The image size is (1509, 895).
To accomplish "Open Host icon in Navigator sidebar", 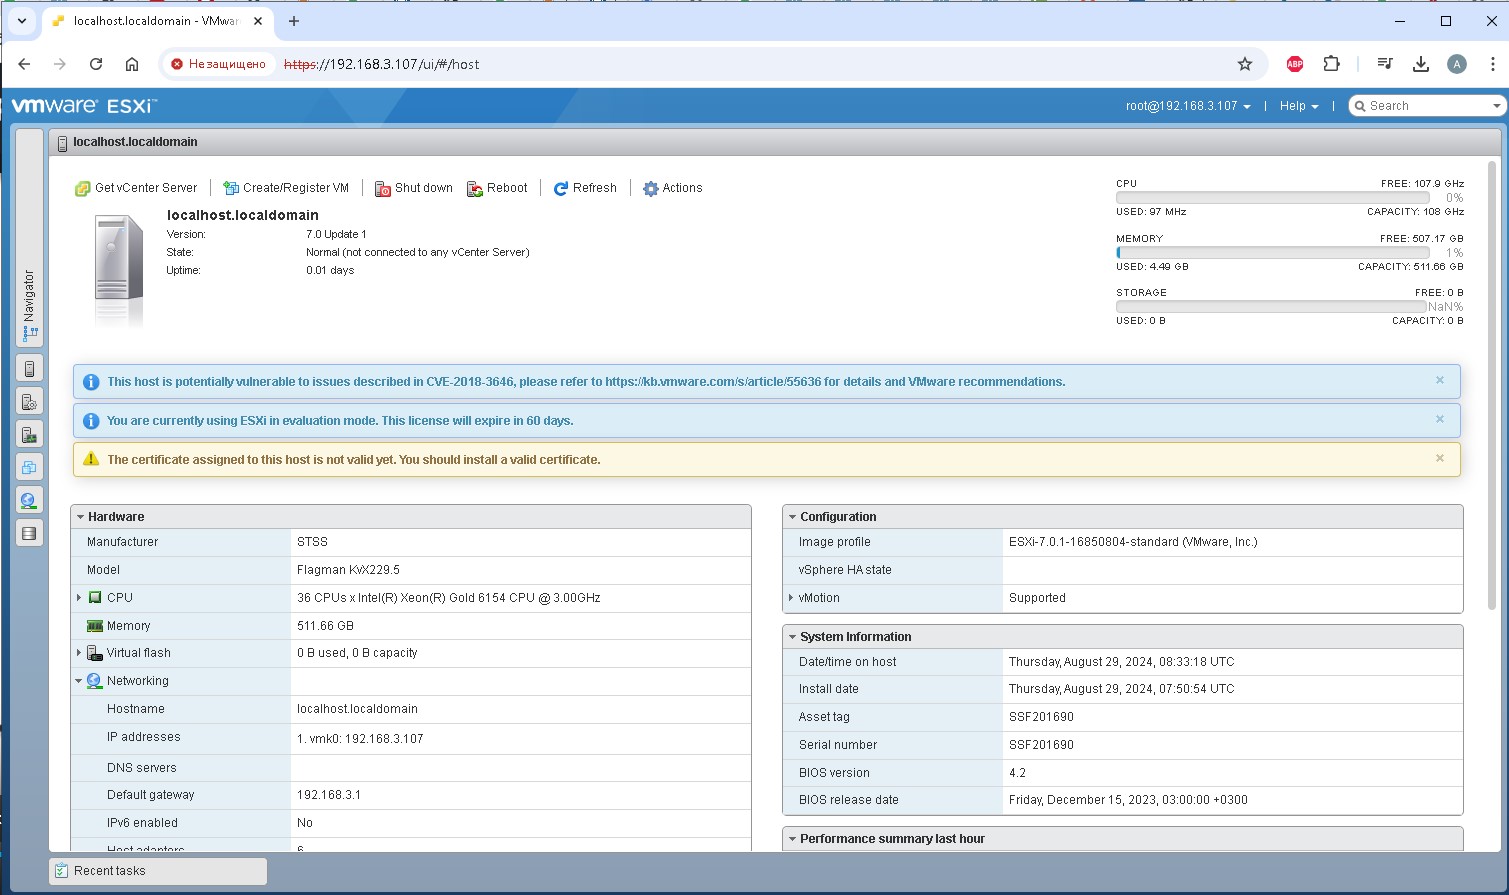I will pyautogui.click(x=29, y=369).
